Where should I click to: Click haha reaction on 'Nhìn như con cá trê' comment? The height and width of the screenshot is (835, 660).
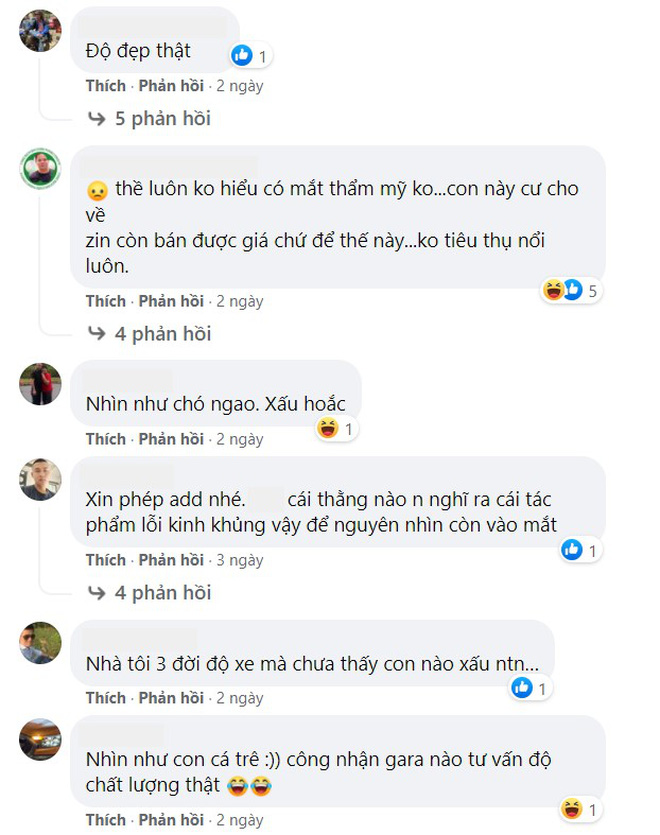coord(572,809)
